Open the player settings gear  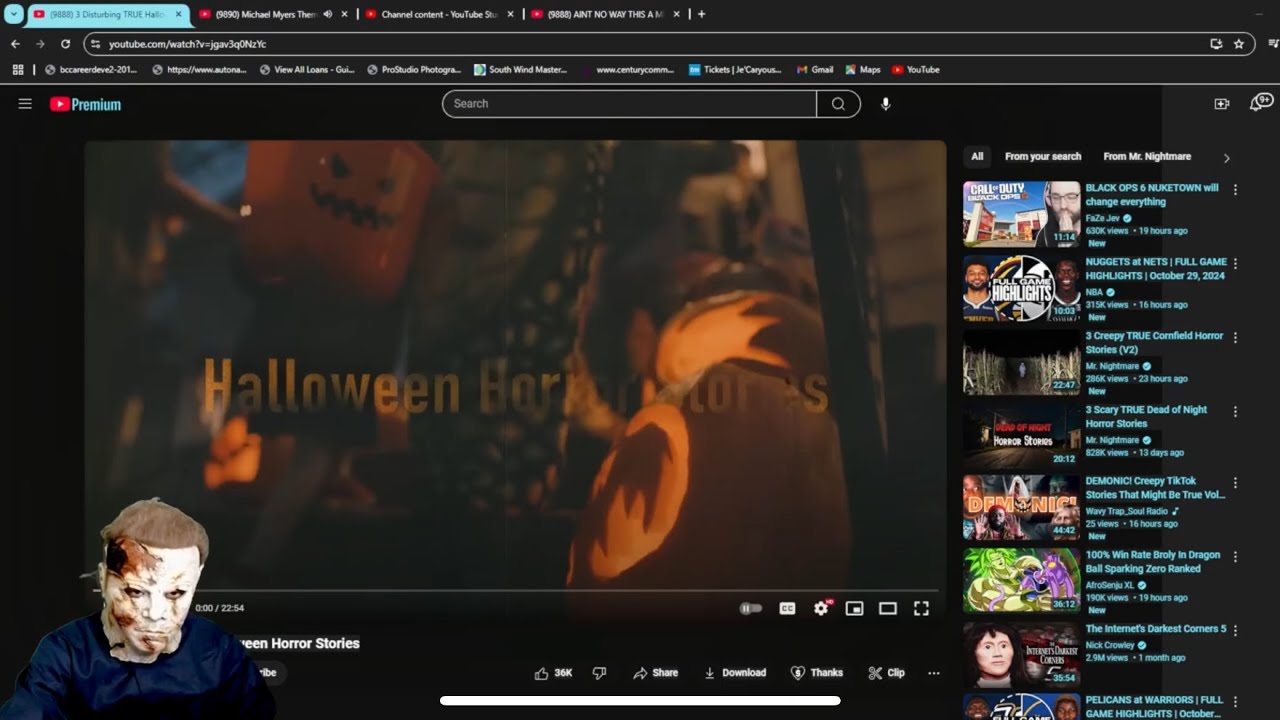[821, 608]
